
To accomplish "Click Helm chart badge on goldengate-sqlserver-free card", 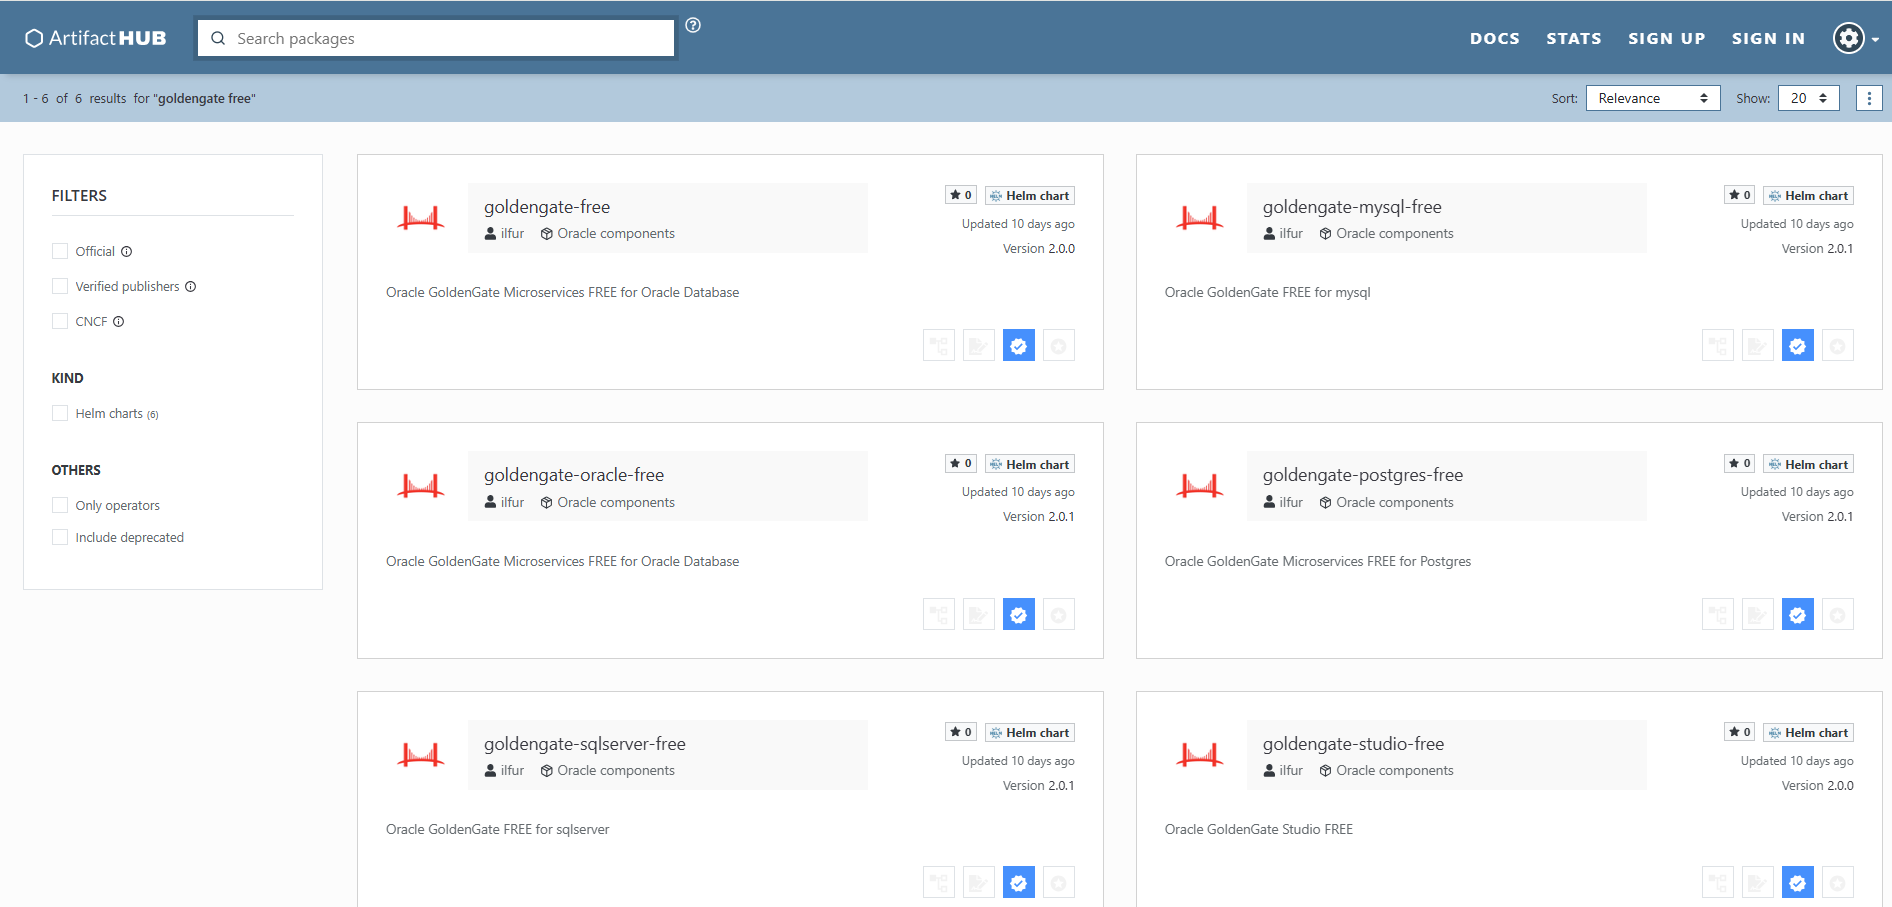I will click(x=1030, y=733).
